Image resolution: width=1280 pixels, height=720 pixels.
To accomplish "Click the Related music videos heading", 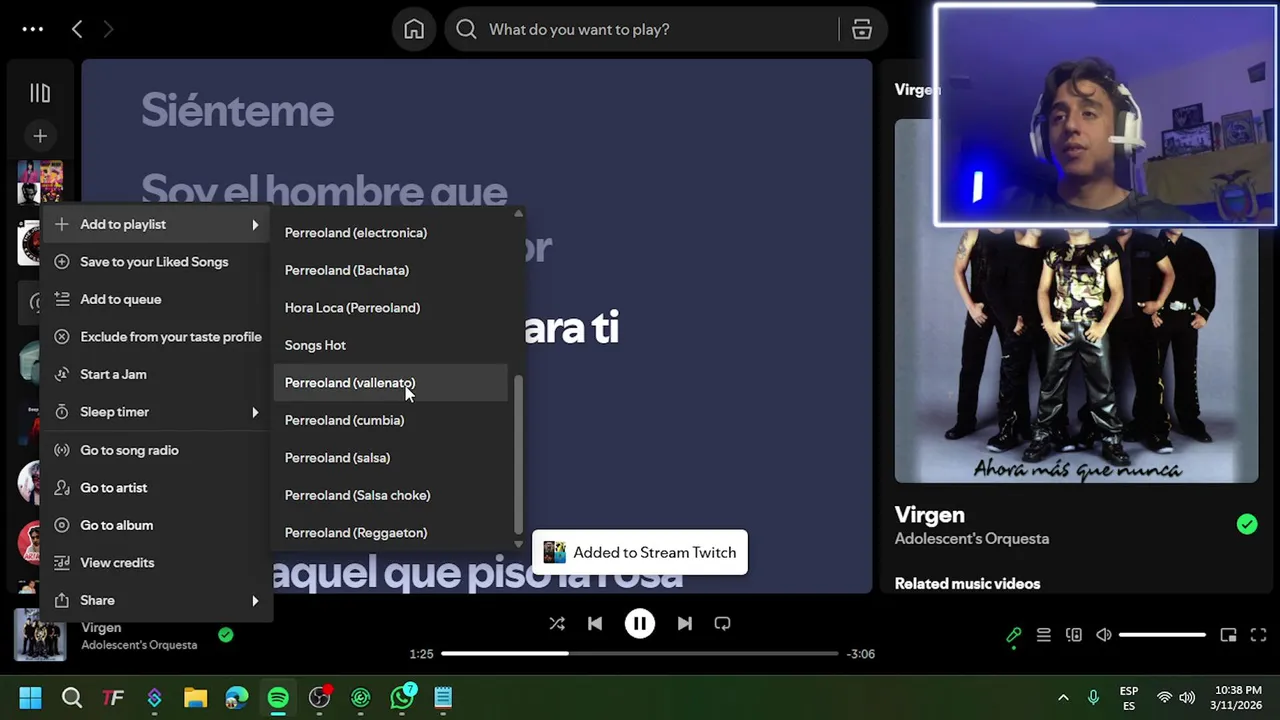I will (967, 584).
